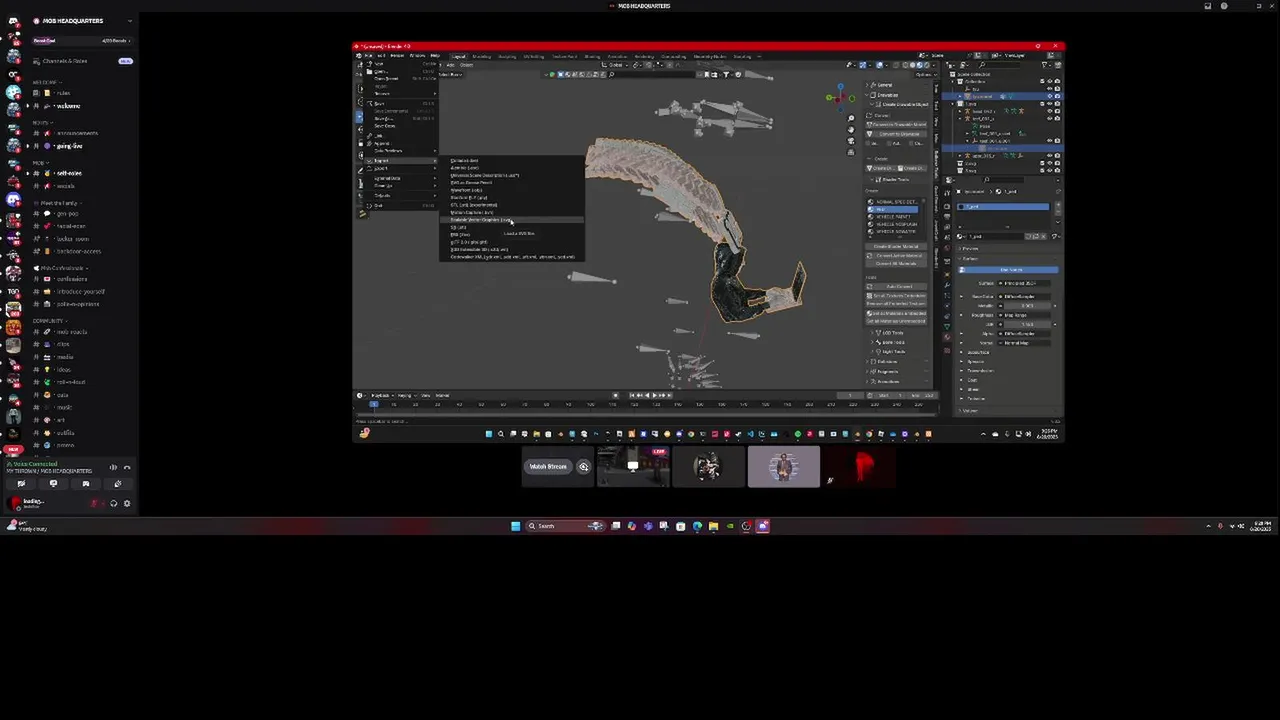1280x720 pixels.
Task: Open the announcements channel
Action: click(x=77, y=133)
